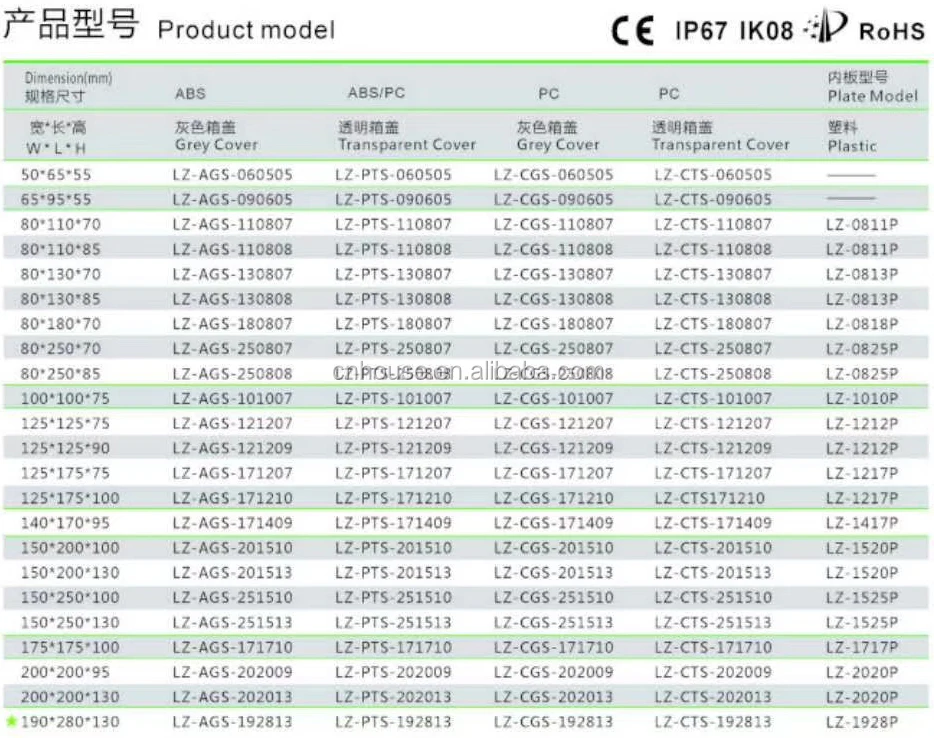Image resolution: width=934 pixels, height=738 pixels.
Task: Select model LZ-CTS-192813
Action: pyautogui.click(x=713, y=722)
